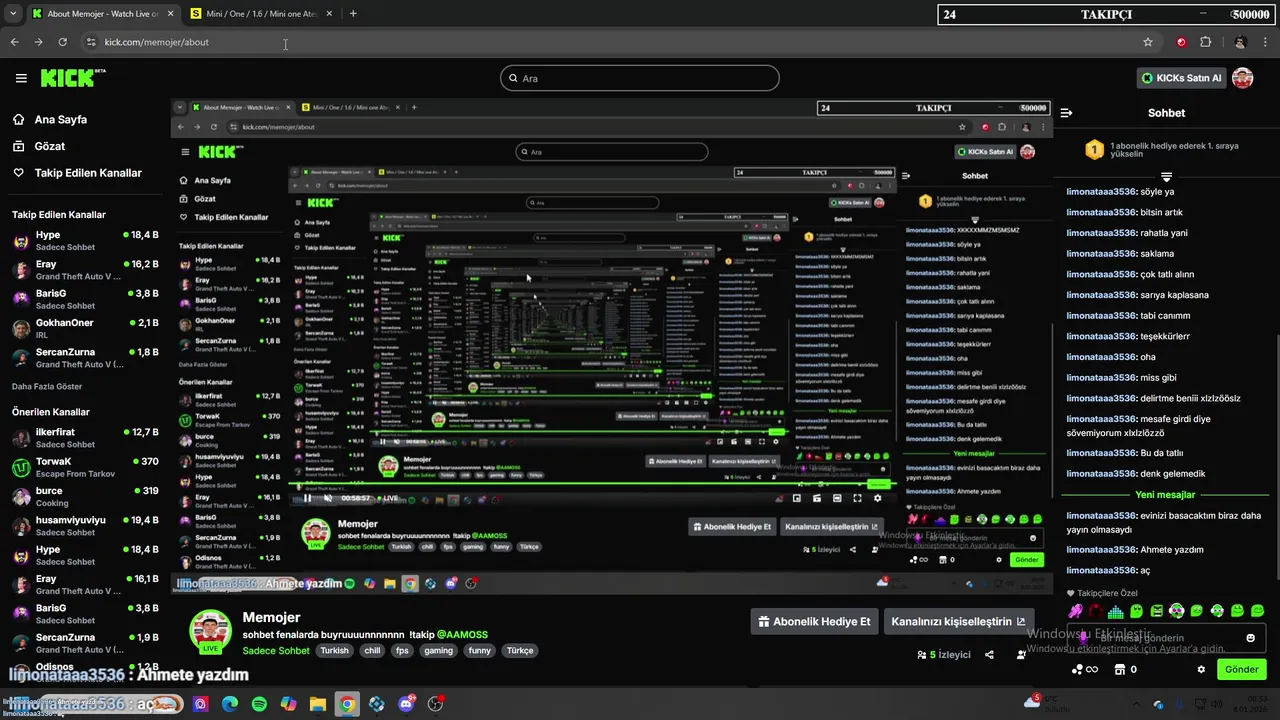The height and width of the screenshot is (720, 1280).
Task: Focus the Ara search field
Action: 640,78
